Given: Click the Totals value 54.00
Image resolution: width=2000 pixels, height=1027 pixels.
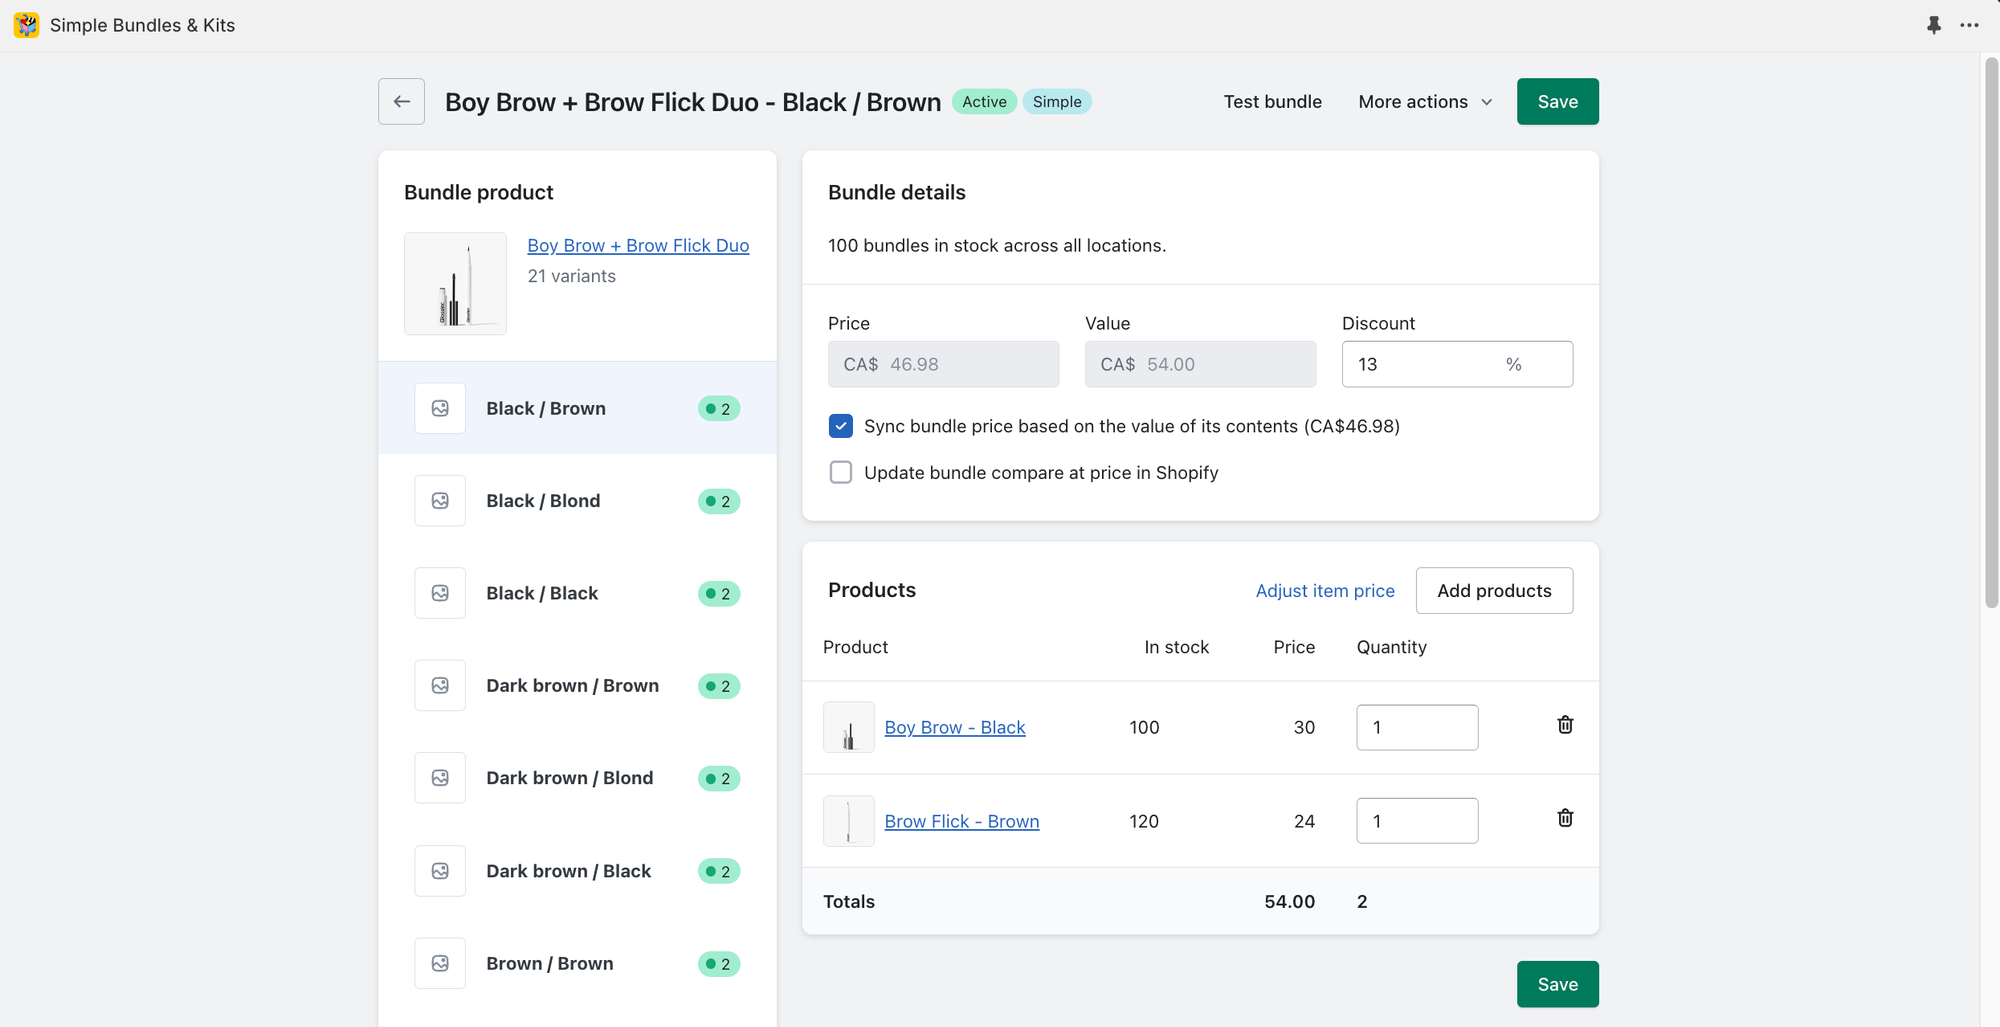Looking at the screenshot, I should click(x=1289, y=901).
